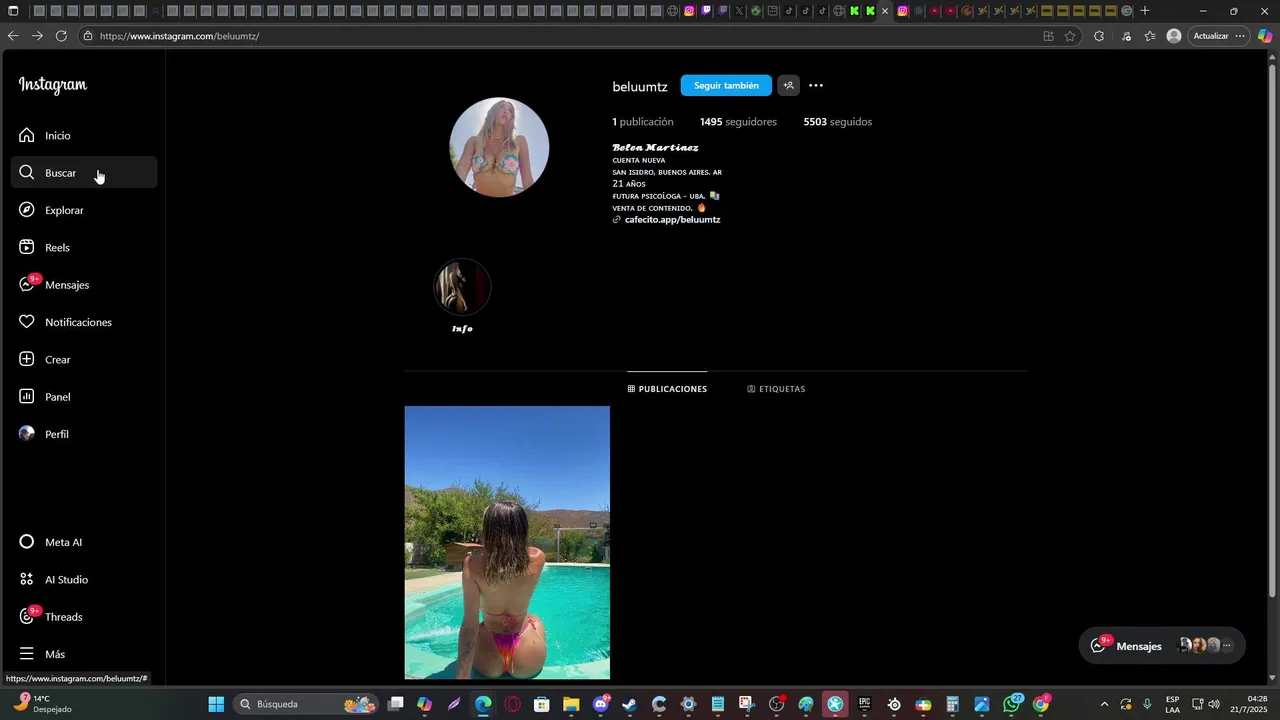The image size is (1280, 720).
Task: Open File Explorer from the taskbar
Action: tap(571, 704)
